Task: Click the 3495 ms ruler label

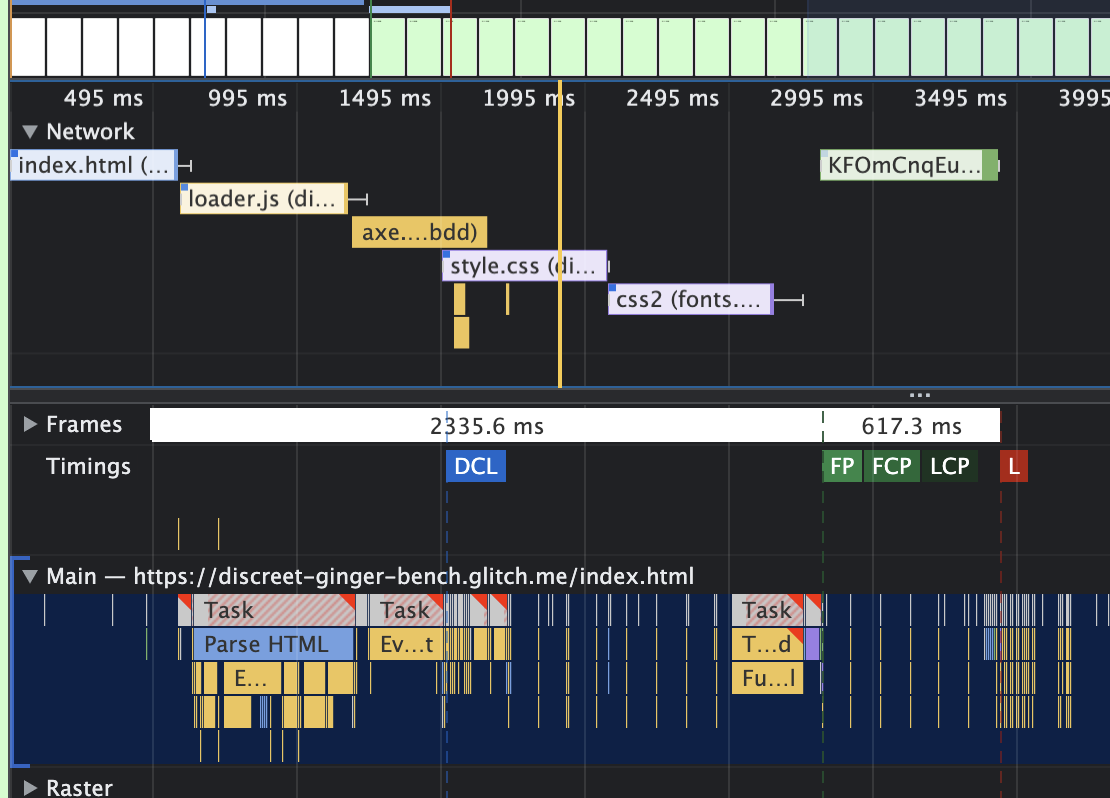Action: [961, 98]
